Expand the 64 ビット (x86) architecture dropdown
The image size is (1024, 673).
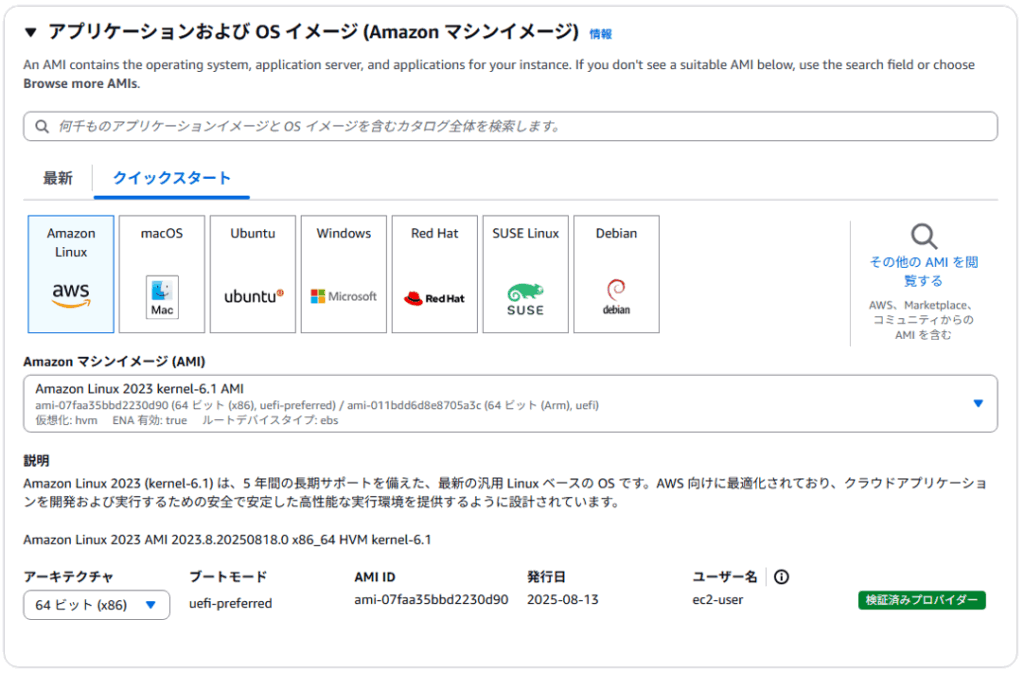[x=96, y=605]
